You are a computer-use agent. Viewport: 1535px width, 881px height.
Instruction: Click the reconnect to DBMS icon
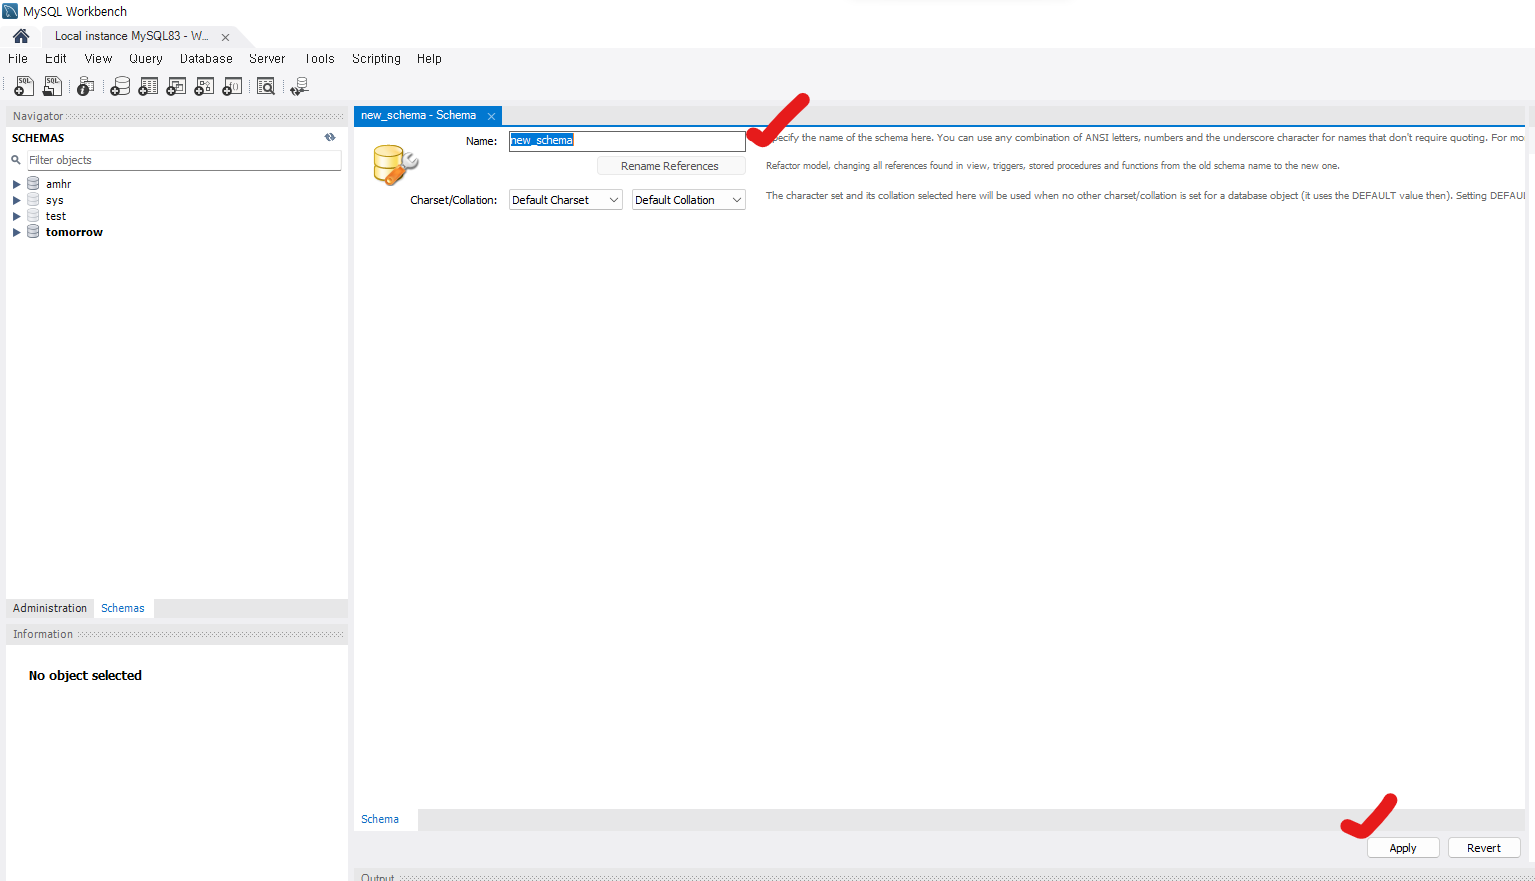[299, 87]
